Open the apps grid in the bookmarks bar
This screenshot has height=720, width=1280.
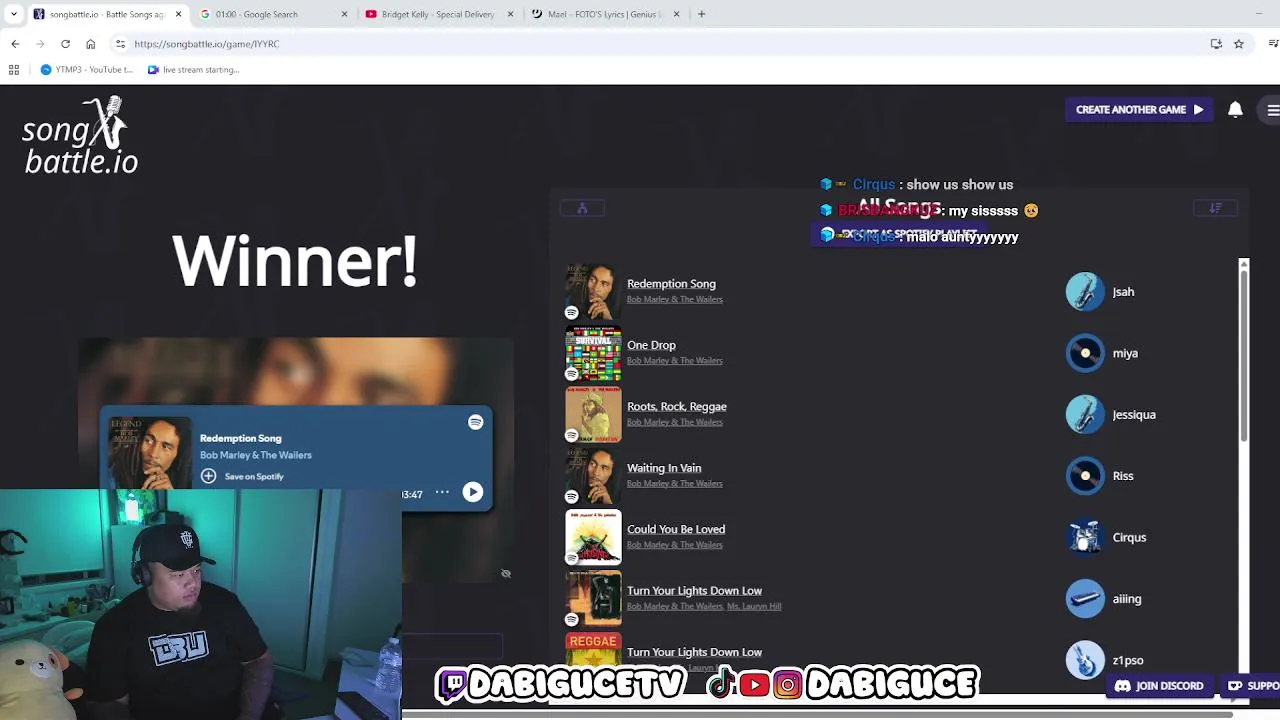click(x=14, y=70)
